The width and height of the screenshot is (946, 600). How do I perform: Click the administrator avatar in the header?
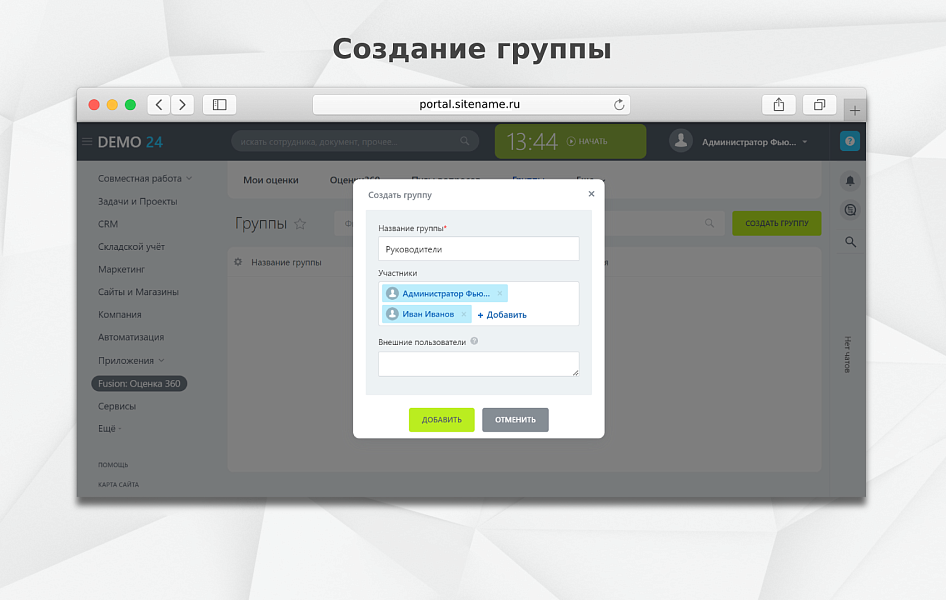pos(681,140)
